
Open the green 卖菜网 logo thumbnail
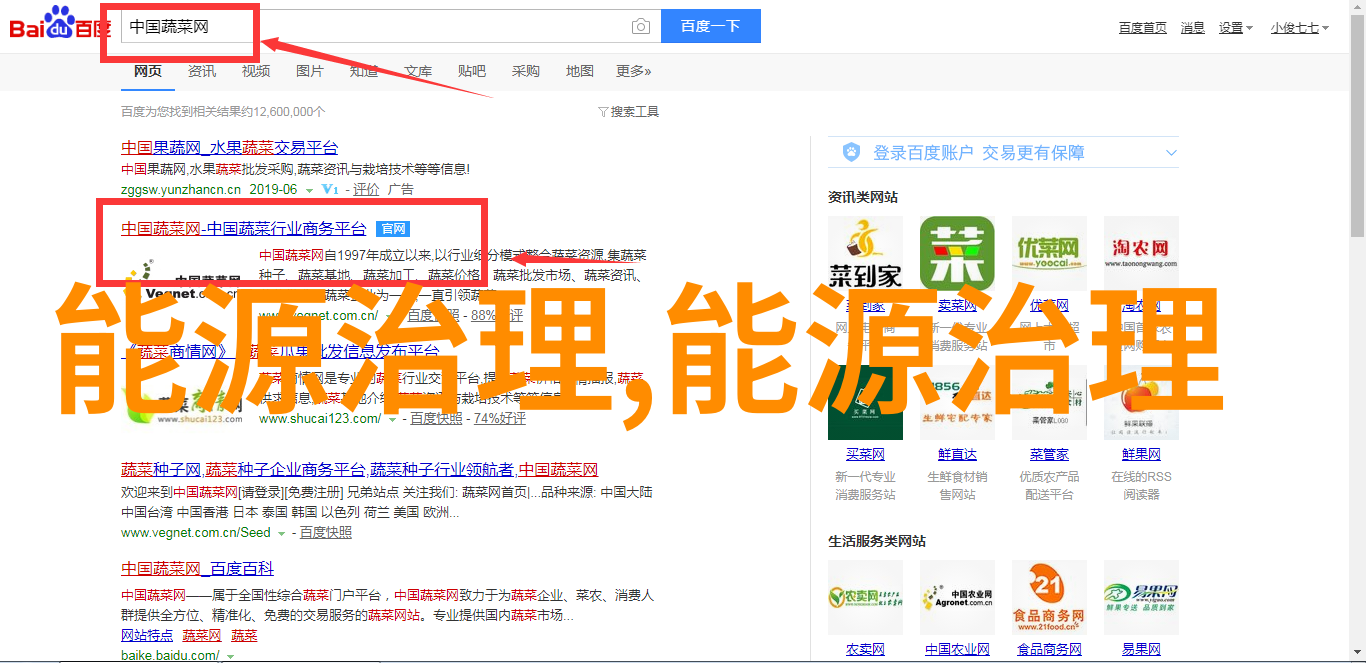point(957,254)
